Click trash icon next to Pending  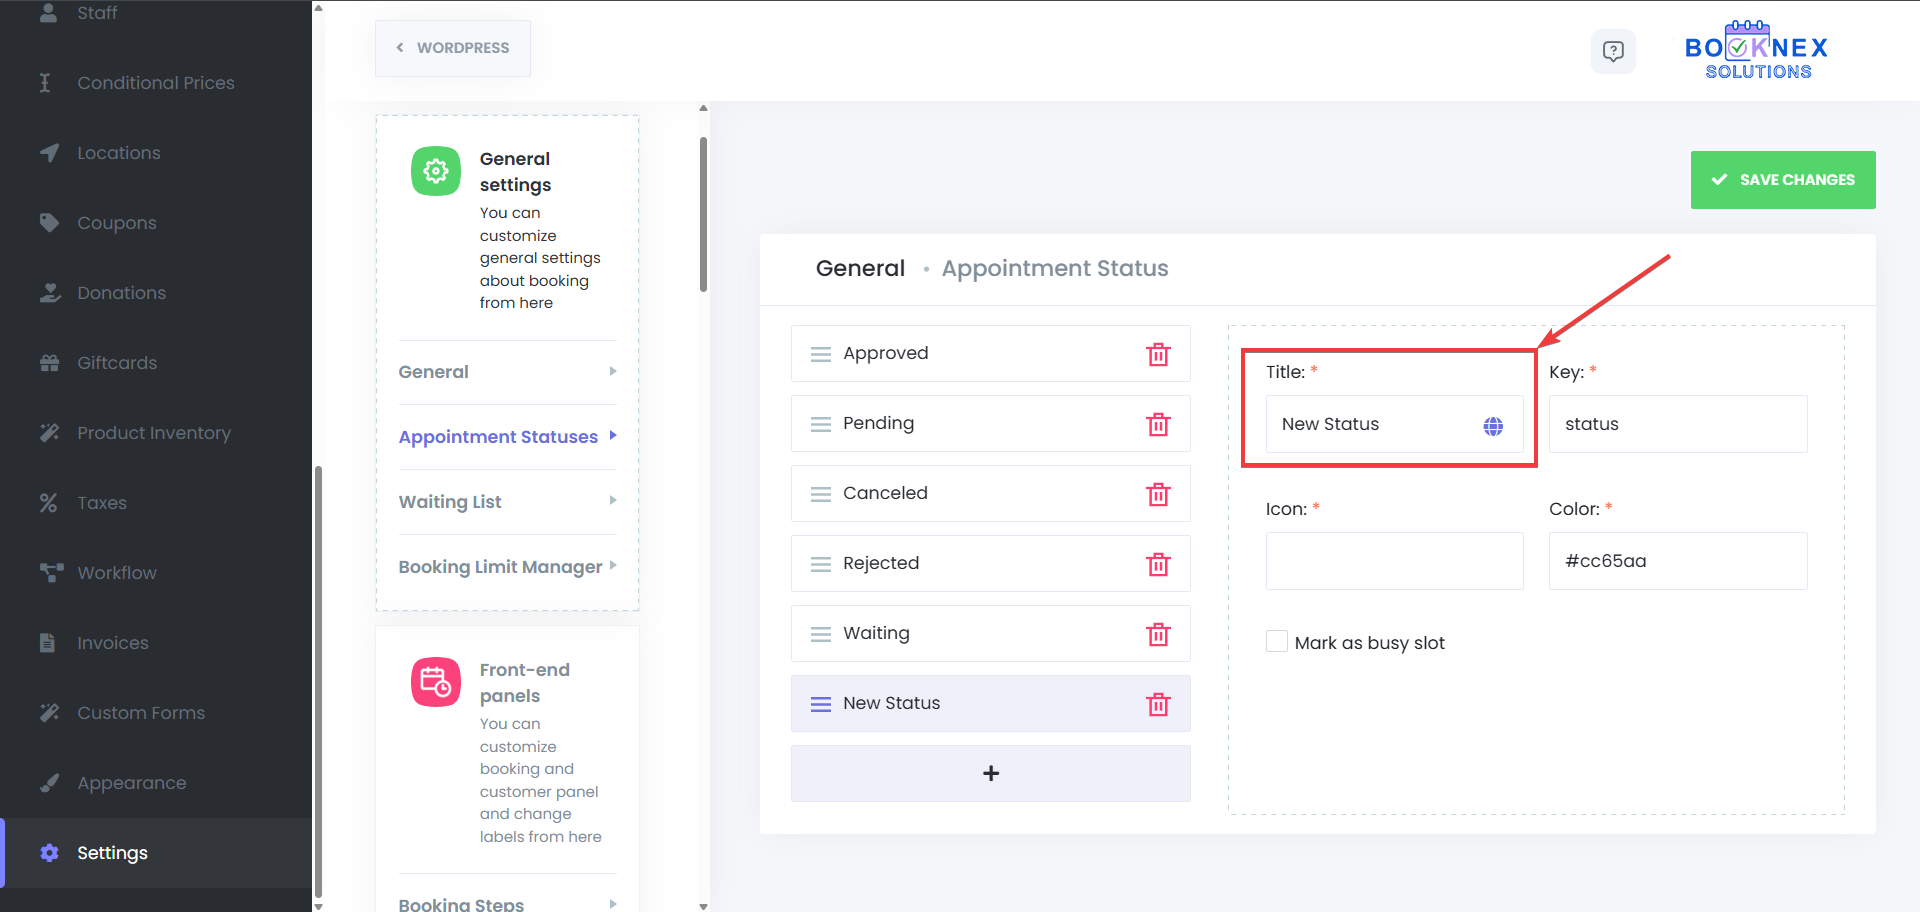[1158, 424]
